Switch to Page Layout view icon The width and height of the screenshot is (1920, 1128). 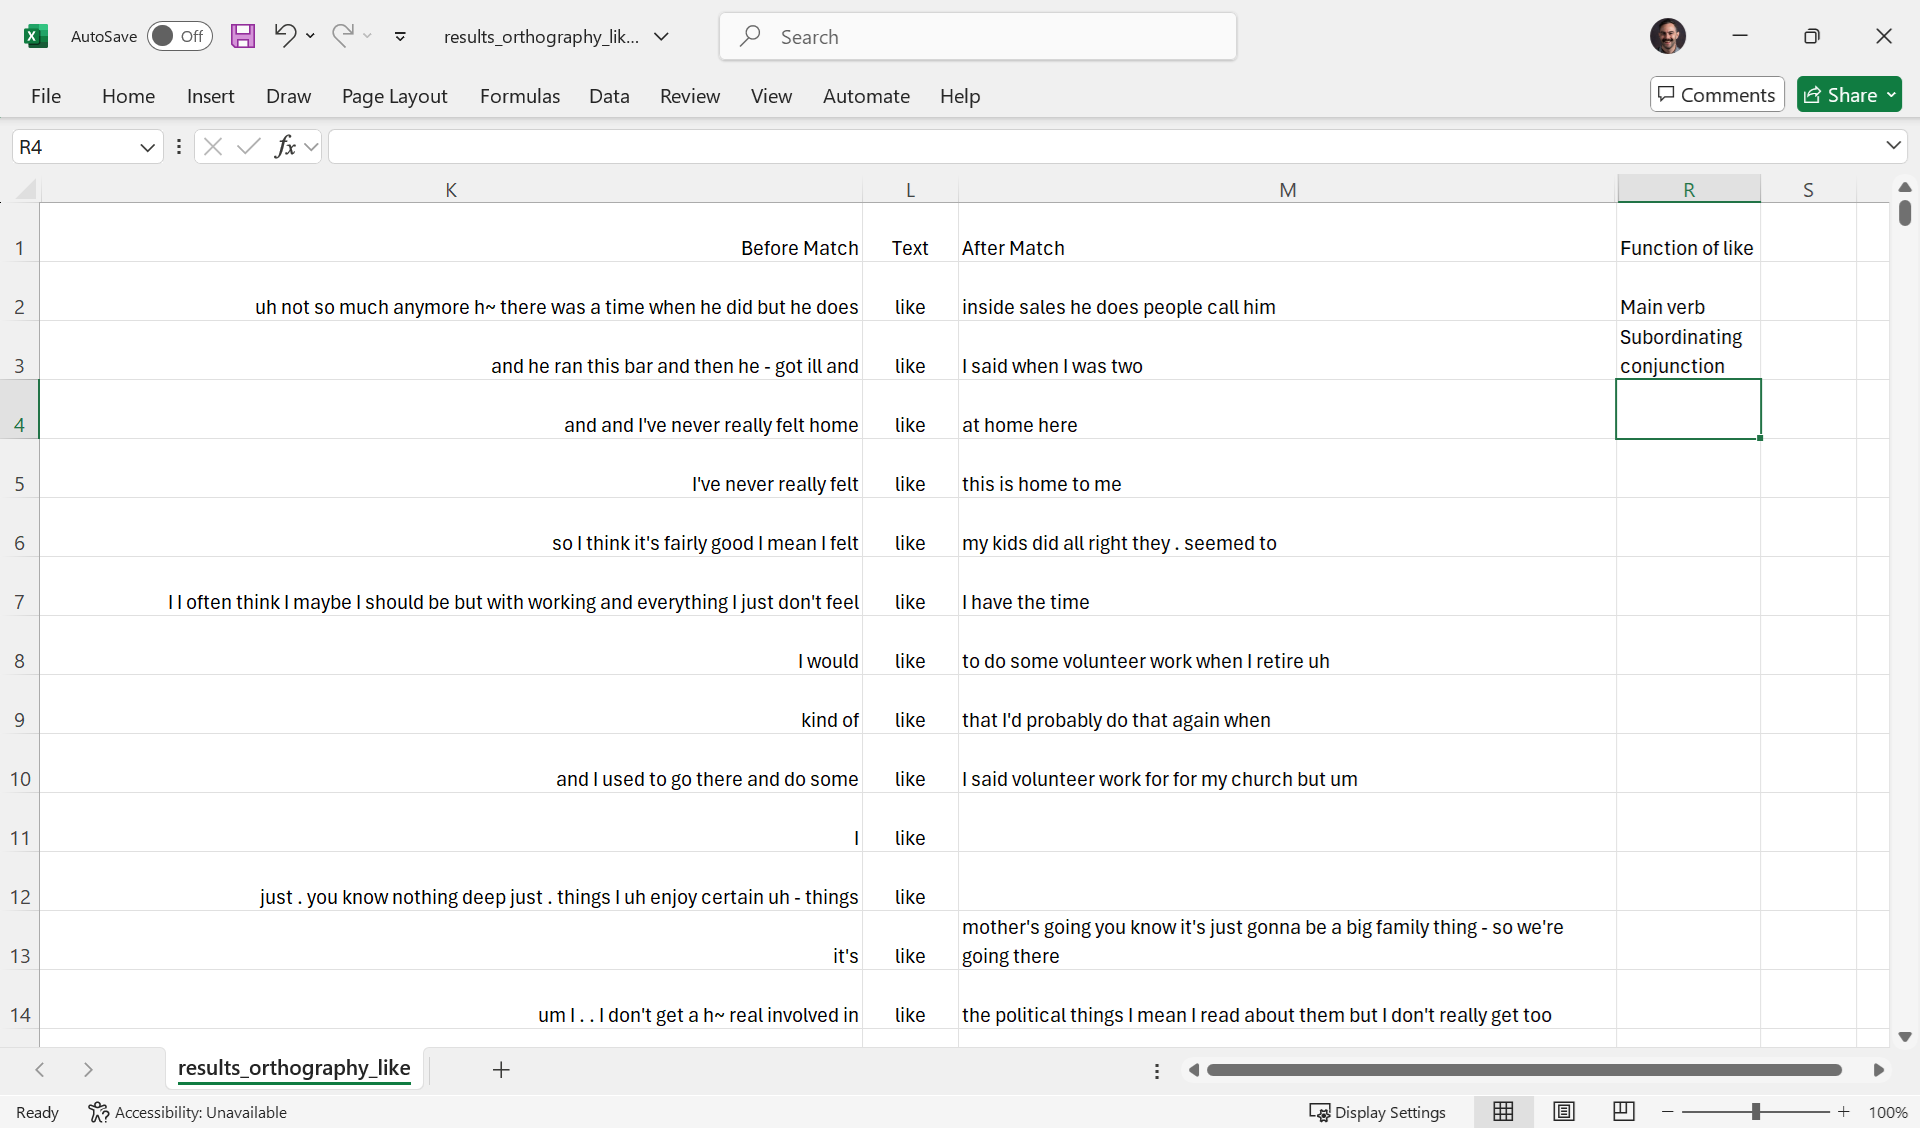1564,1112
